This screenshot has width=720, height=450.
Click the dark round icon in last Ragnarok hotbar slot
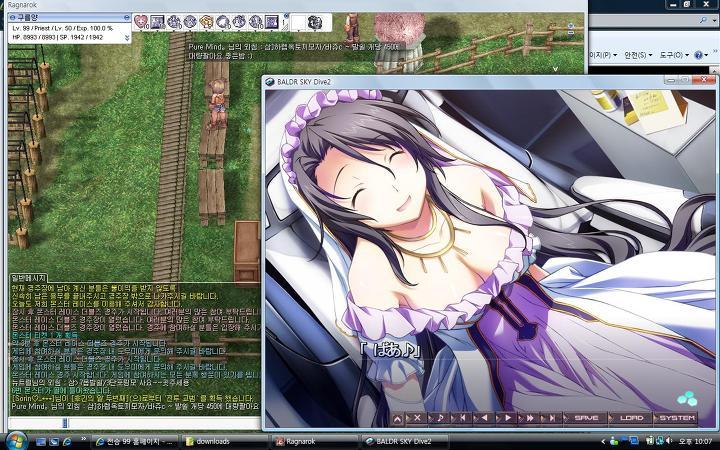point(315,22)
